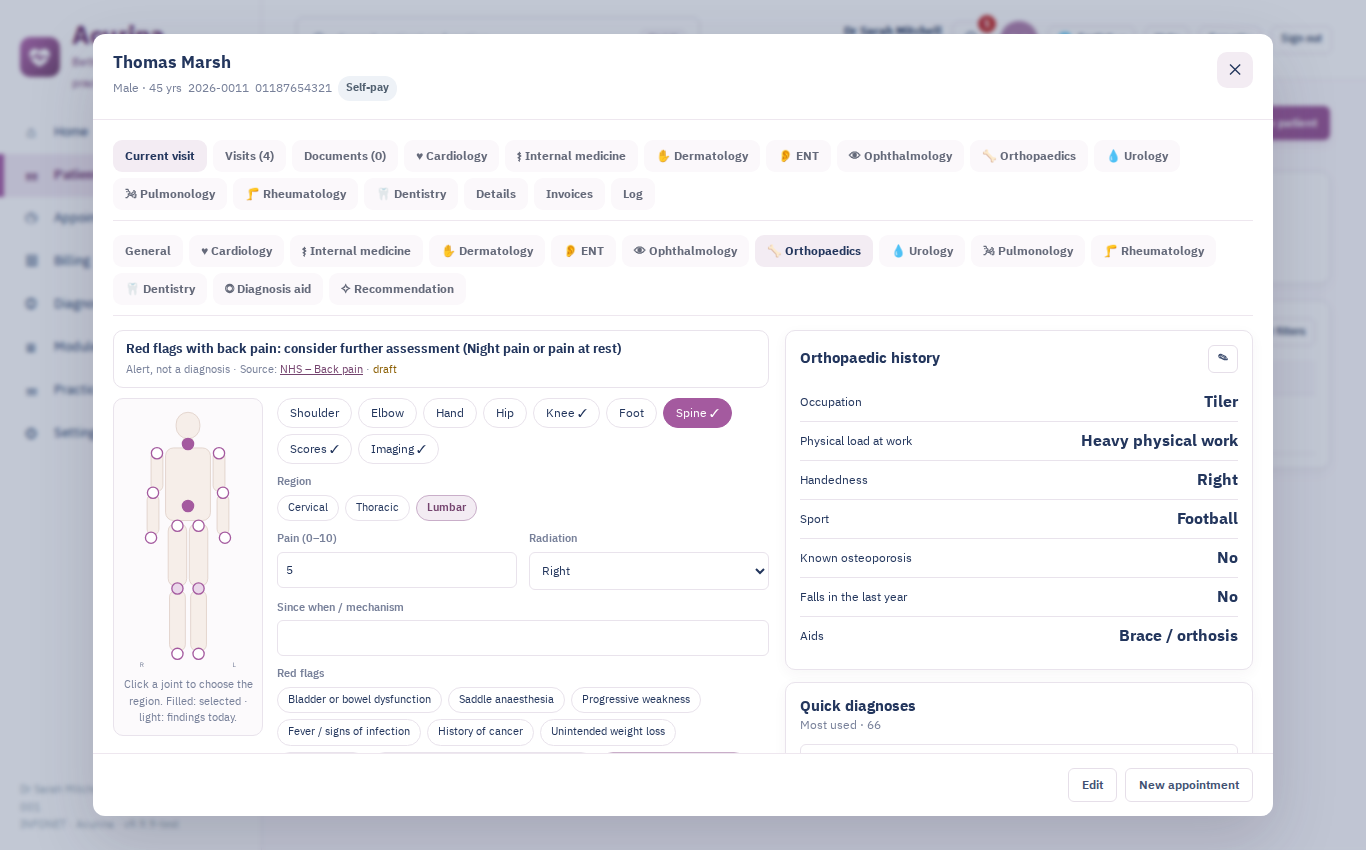
Task: Select Shoulder joint chip
Action: (315, 413)
